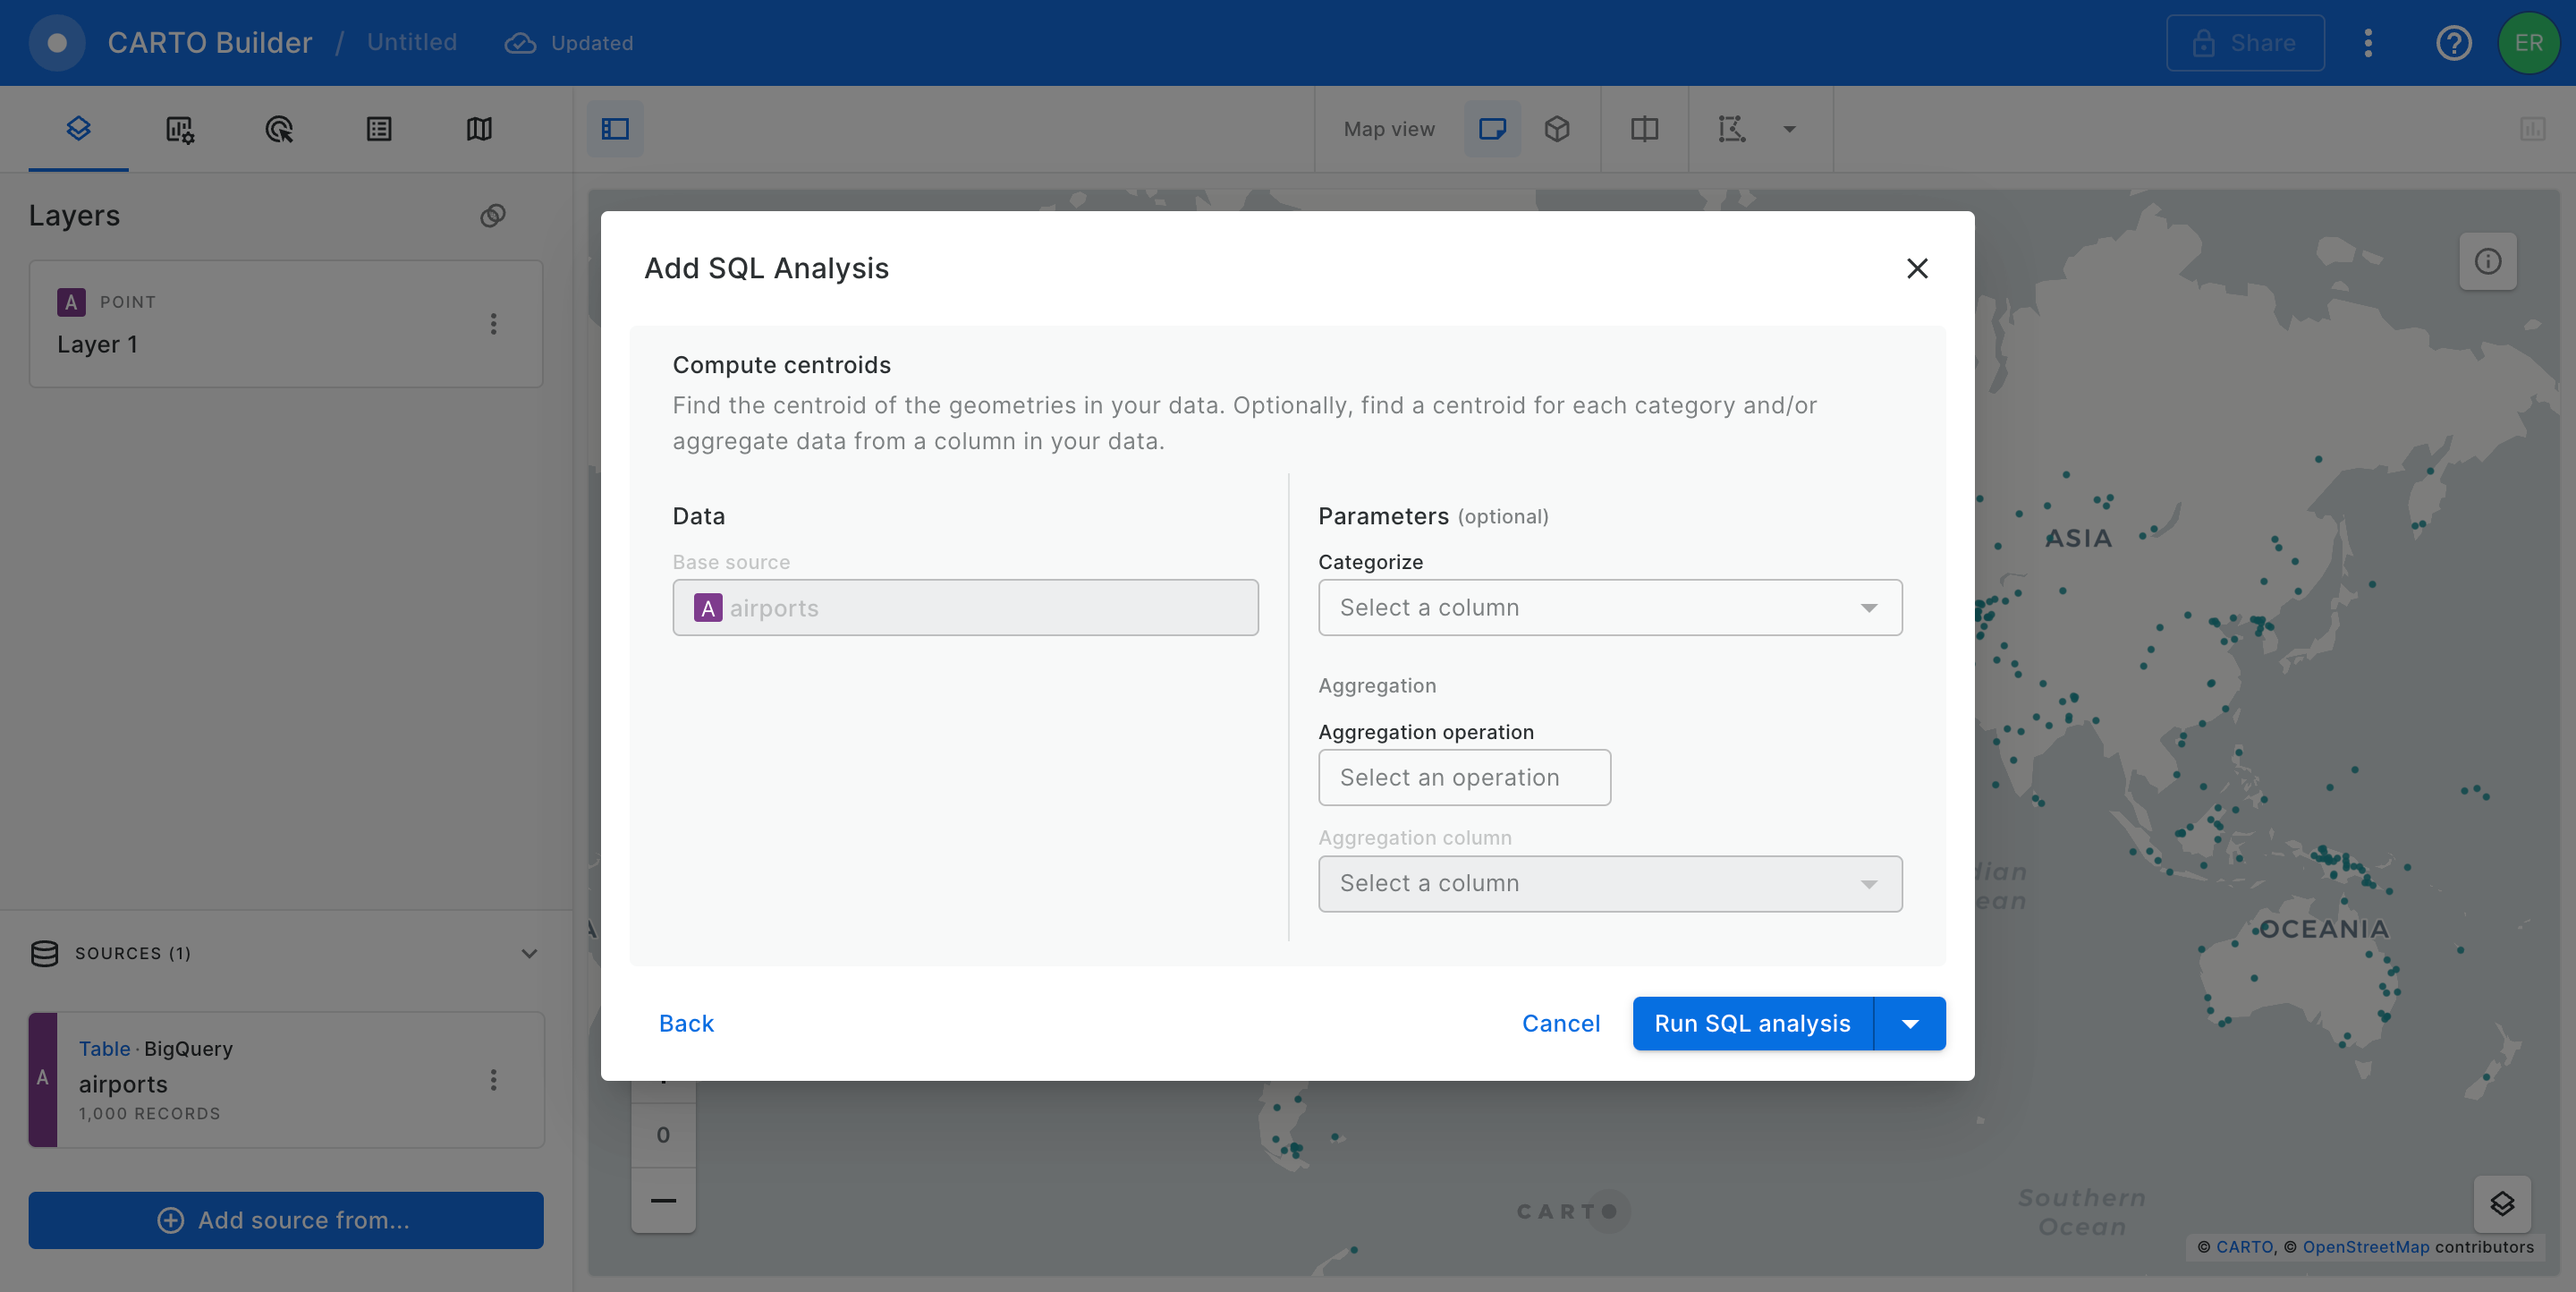Click the Table link on airports source
The width and height of the screenshot is (2576, 1292).
104,1049
